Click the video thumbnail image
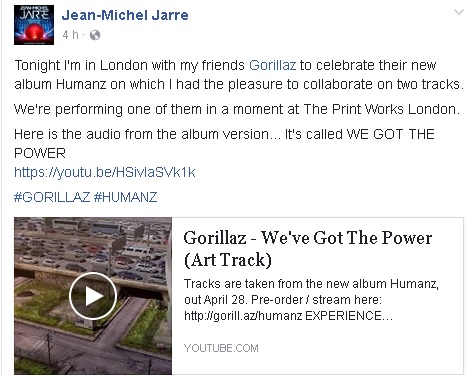 (x=93, y=296)
